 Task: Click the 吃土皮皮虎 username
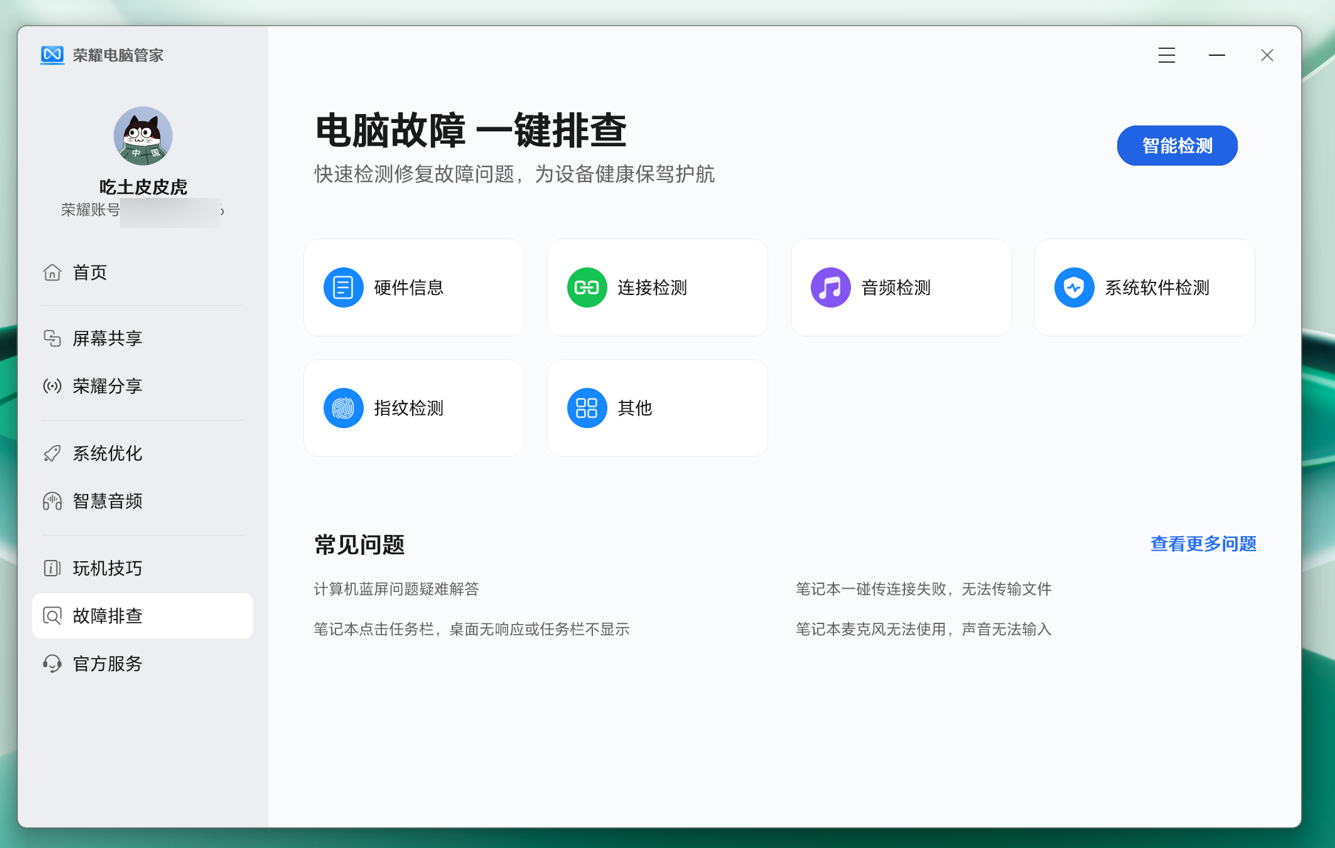[143, 187]
